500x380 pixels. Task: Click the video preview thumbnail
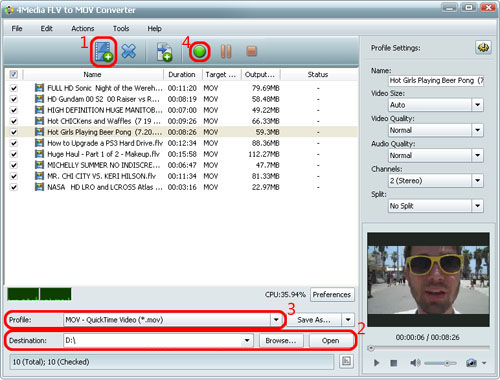click(x=428, y=280)
